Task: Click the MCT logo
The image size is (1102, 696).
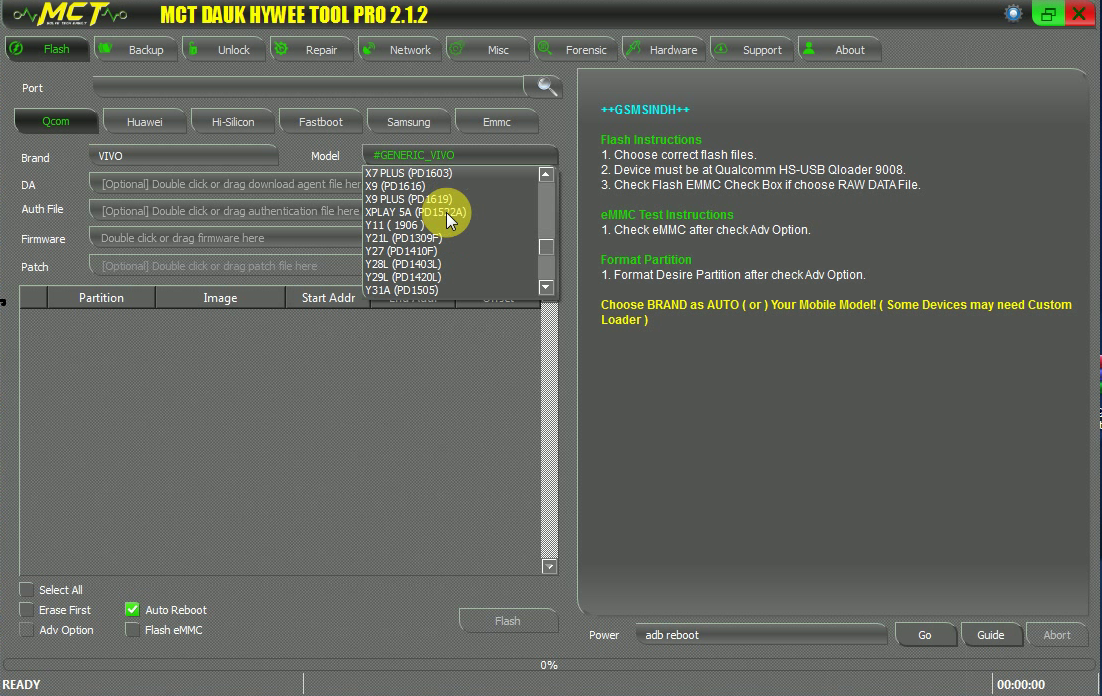Action: pyautogui.click(x=70, y=14)
